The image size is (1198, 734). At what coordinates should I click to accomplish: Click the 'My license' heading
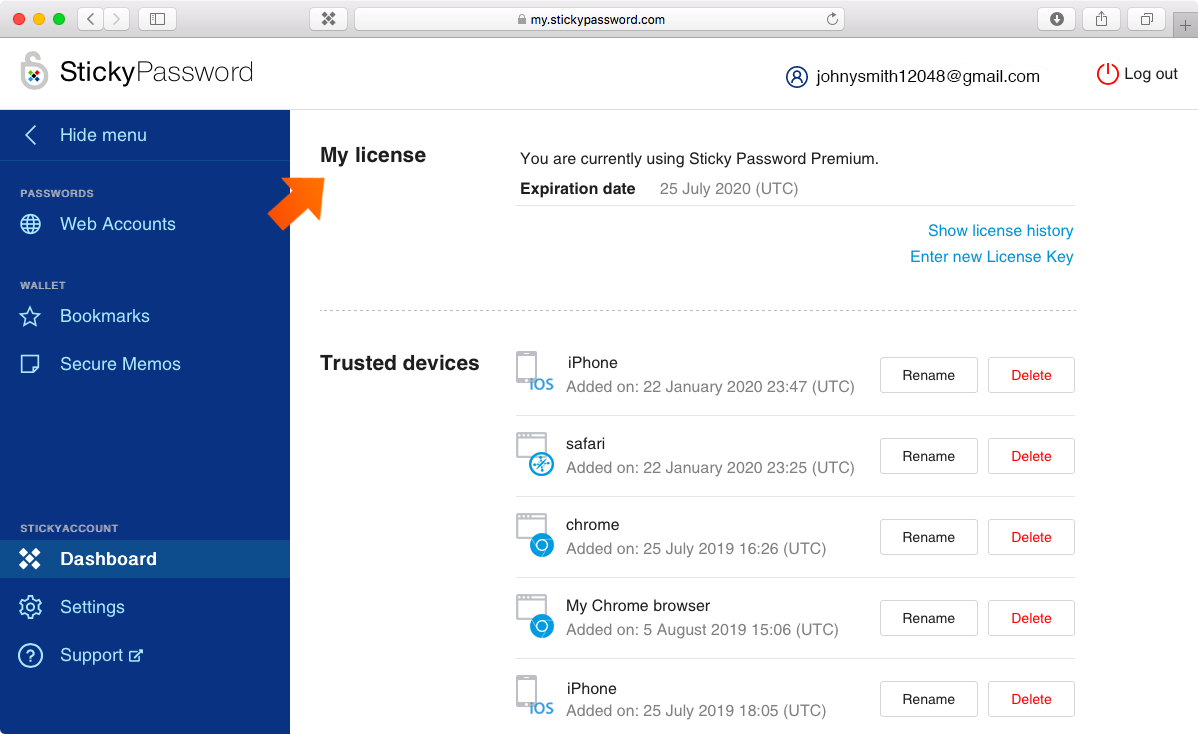(x=373, y=155)
